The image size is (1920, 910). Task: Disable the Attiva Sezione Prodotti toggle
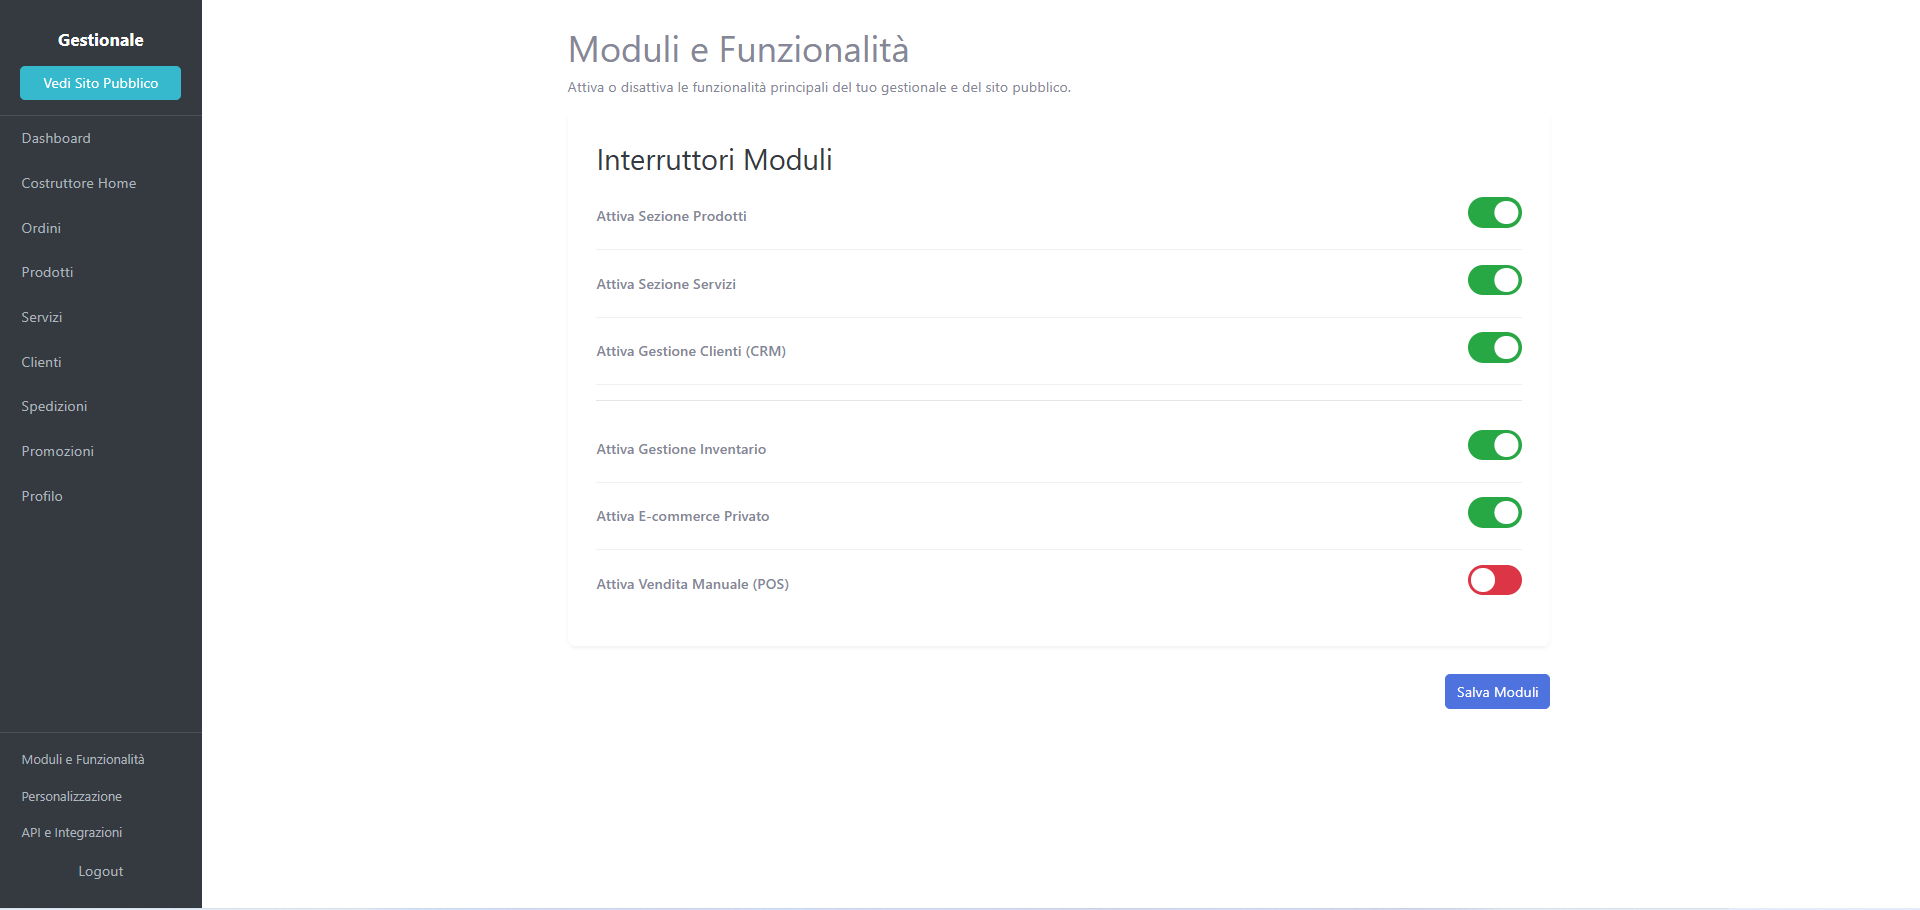point(1494,212)
